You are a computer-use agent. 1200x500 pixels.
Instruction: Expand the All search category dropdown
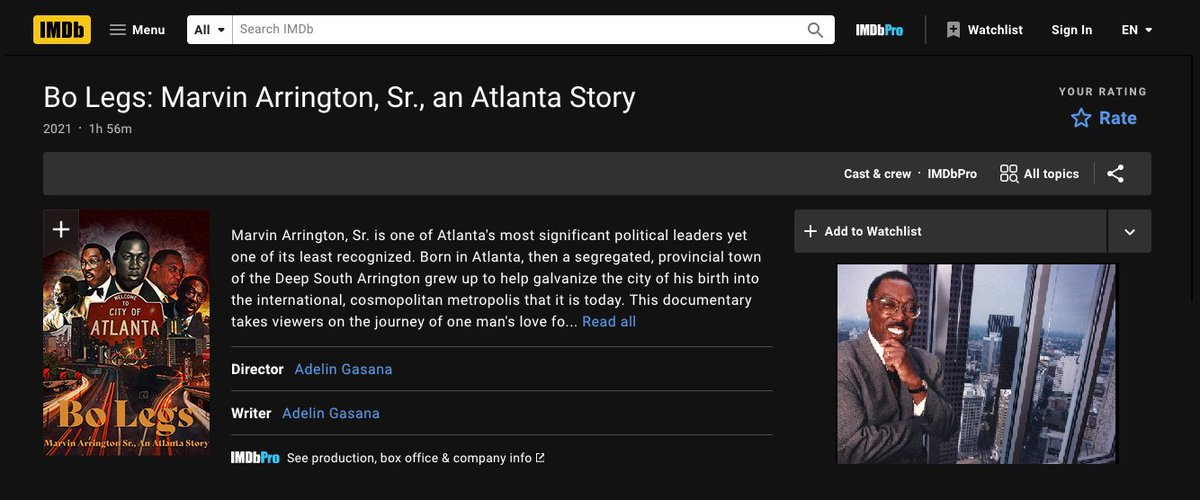pos(210,30)
